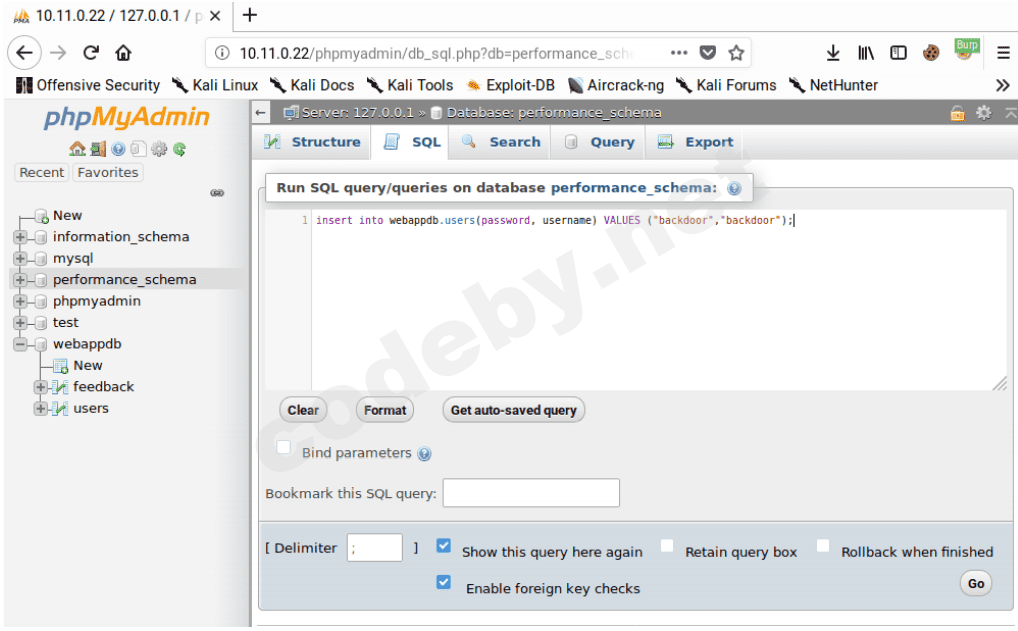Click inside the SQL query editor
The height and width of the screenshot is (631, 1018).
(x=658, y=300)
